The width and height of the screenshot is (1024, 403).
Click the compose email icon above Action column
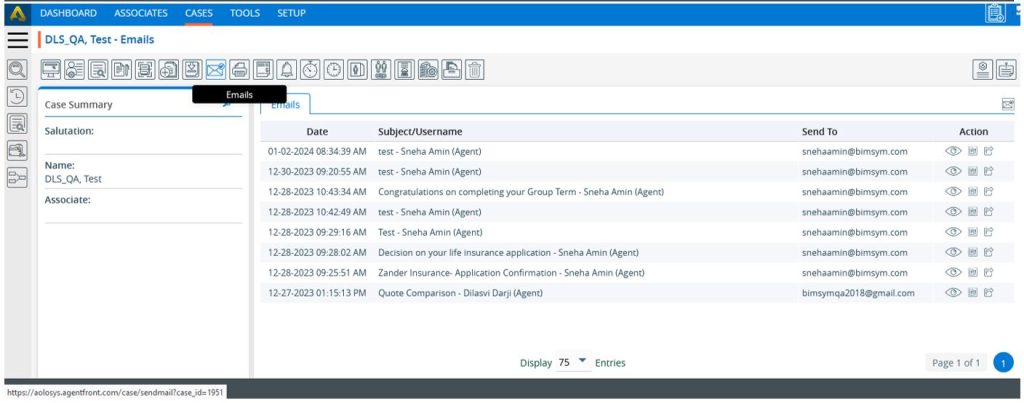pyautogui.click(x=1007, y=104)
